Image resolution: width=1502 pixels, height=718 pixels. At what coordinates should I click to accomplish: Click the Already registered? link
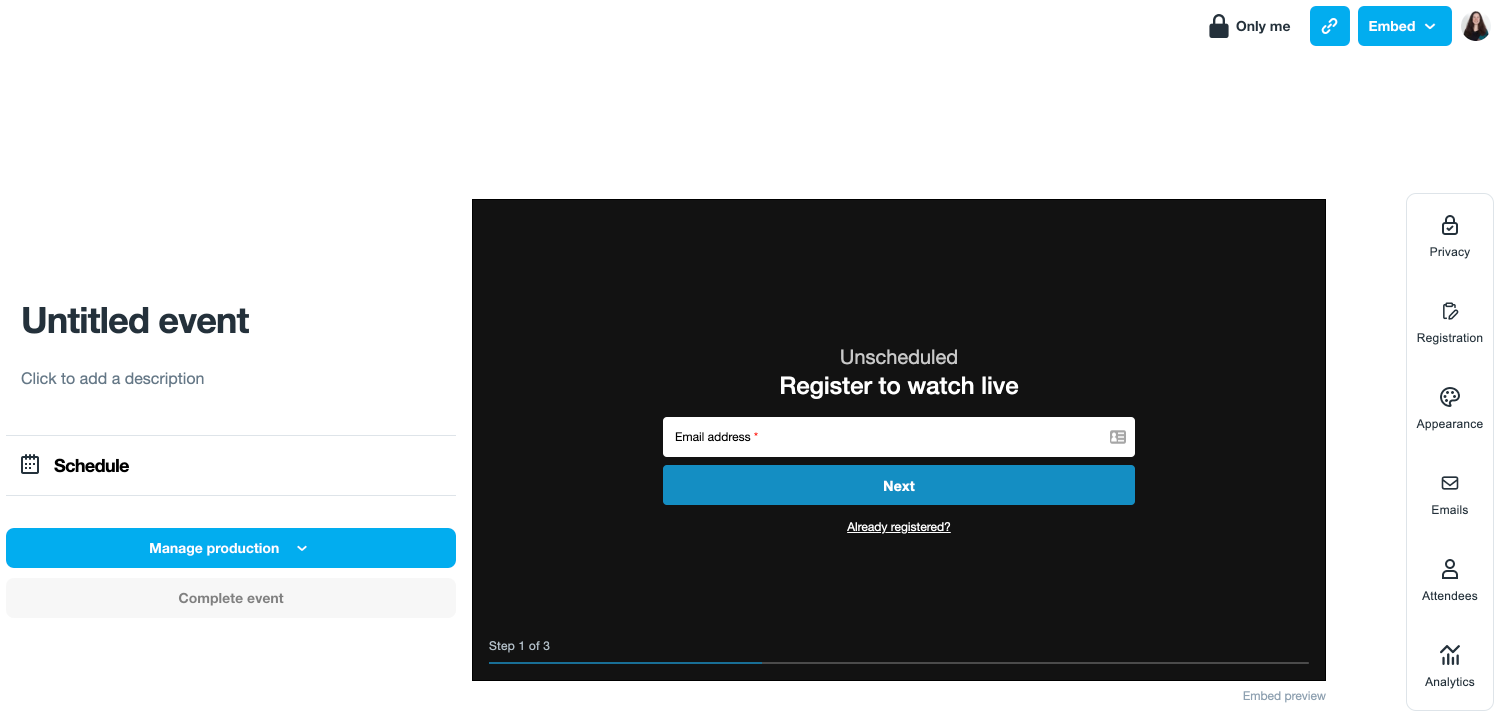pyautogui.click(x=898, y=527)
